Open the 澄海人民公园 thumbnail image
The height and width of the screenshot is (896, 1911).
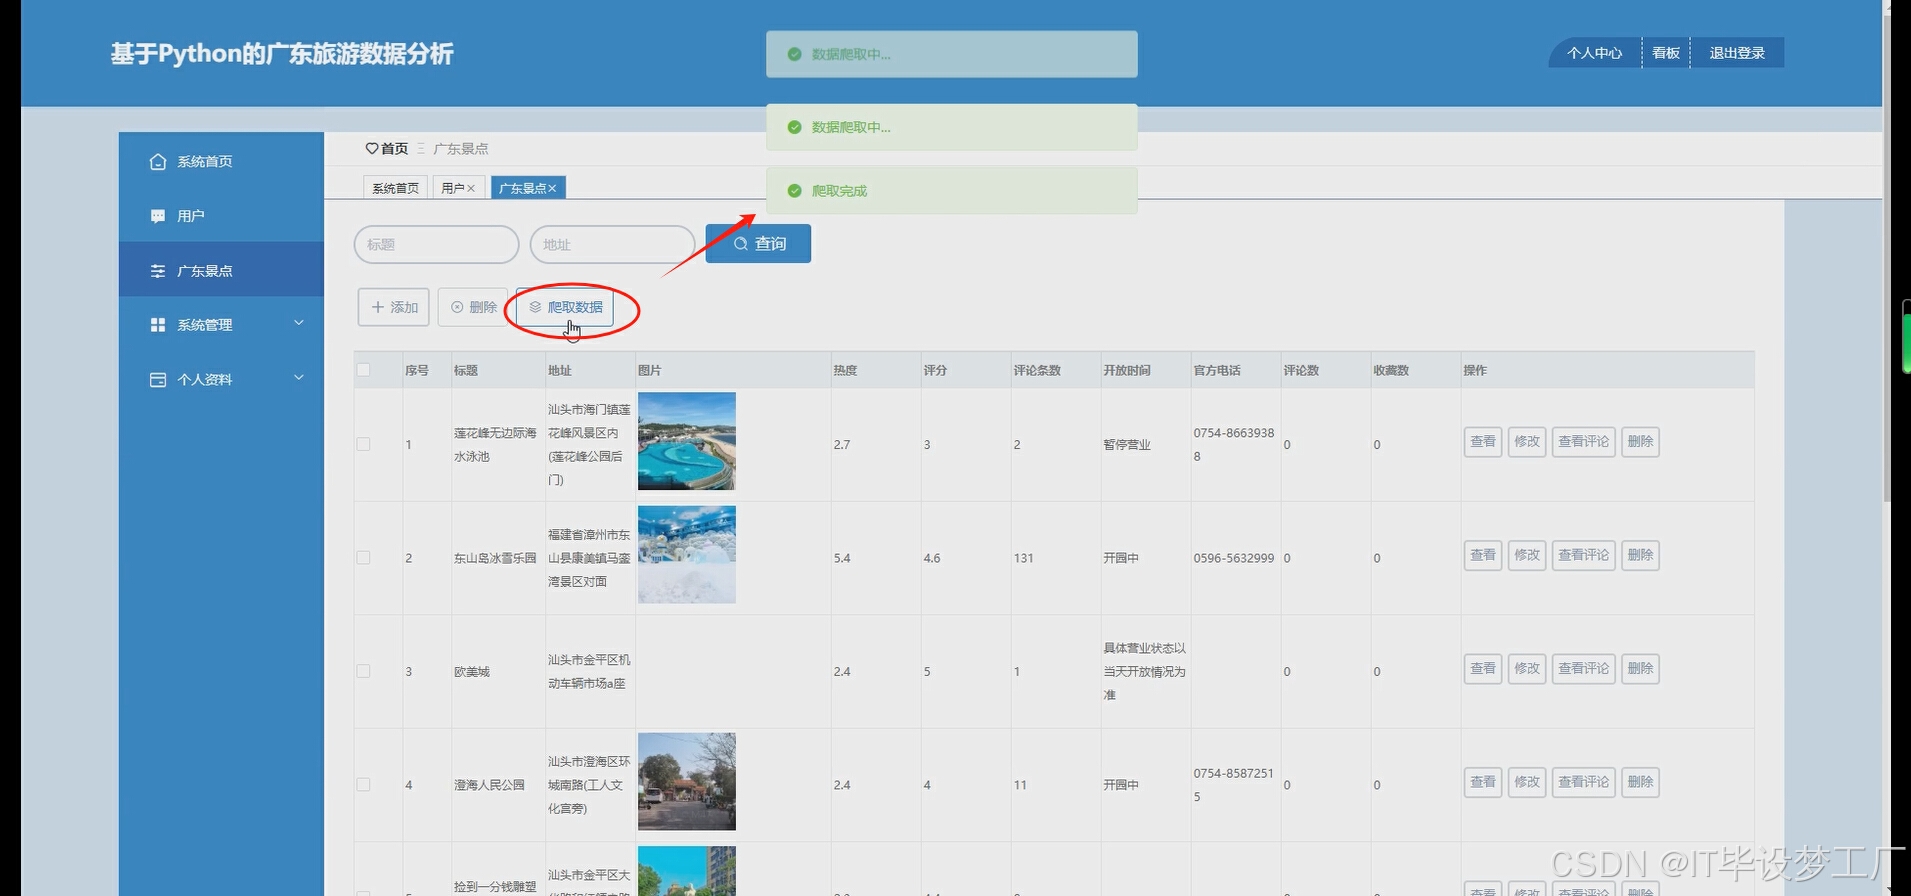[x=687, y=782]
